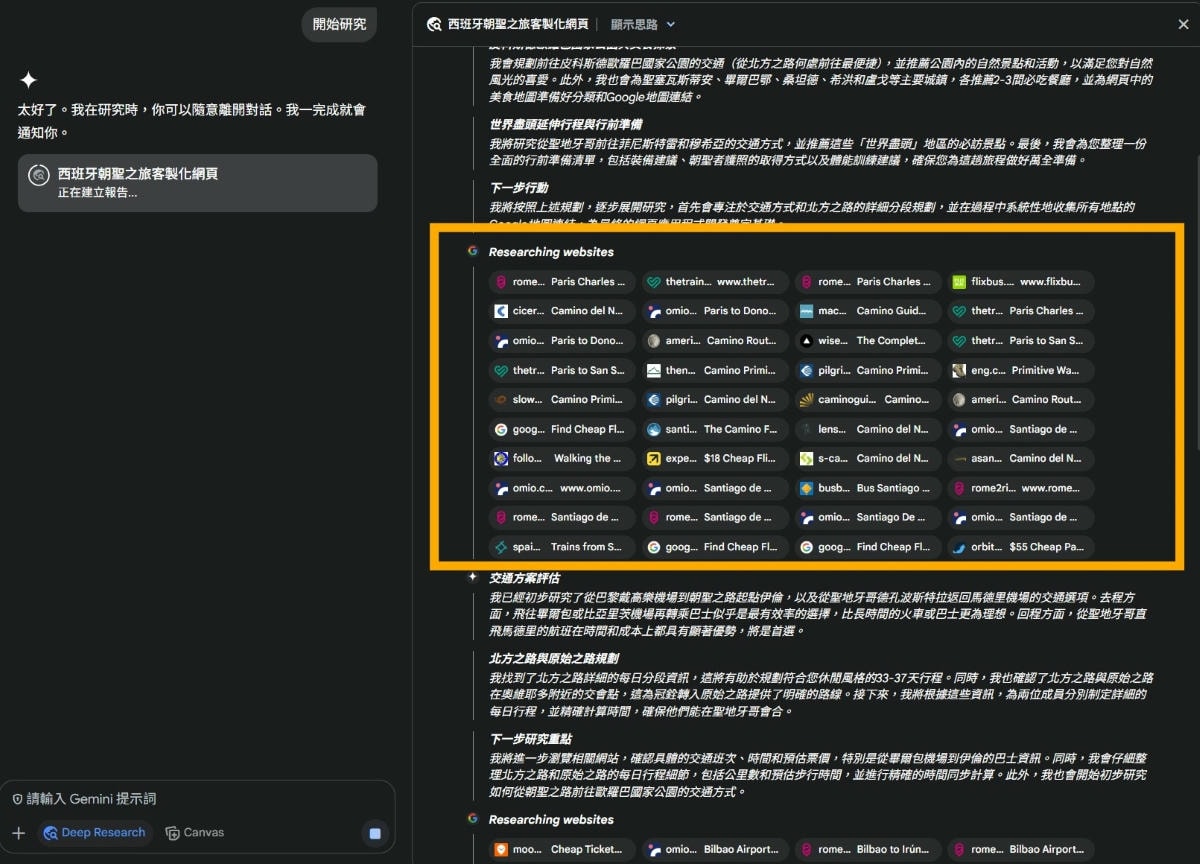Click the sparkle icon beside 交通方案評估
The image size is (1200, 864).
pyautogui.click(x=473, y=577)
